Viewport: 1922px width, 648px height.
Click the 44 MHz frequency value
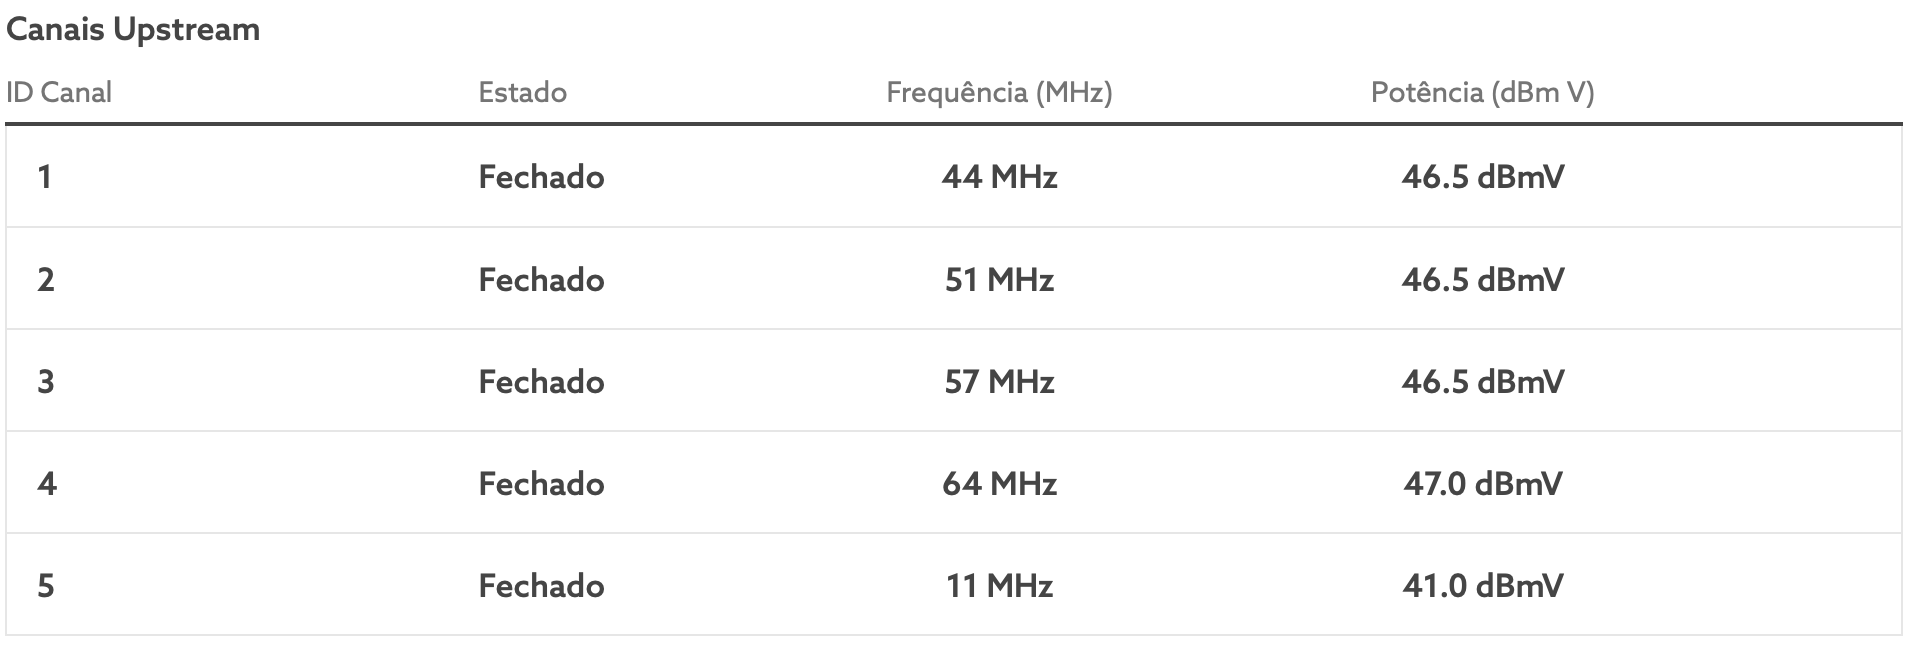(999, 177)
